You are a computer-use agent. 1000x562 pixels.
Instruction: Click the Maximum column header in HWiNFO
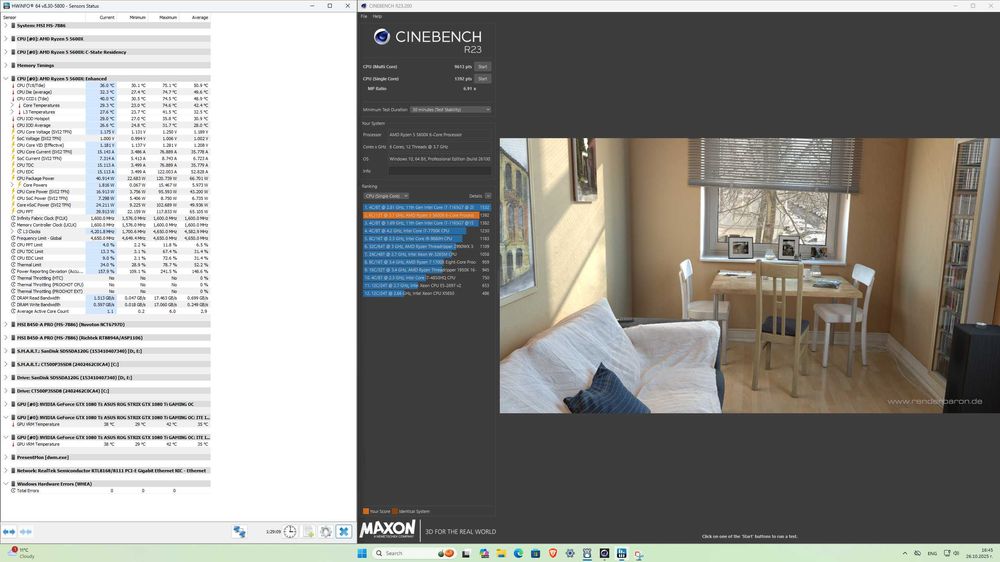click(x=163, y=17)
